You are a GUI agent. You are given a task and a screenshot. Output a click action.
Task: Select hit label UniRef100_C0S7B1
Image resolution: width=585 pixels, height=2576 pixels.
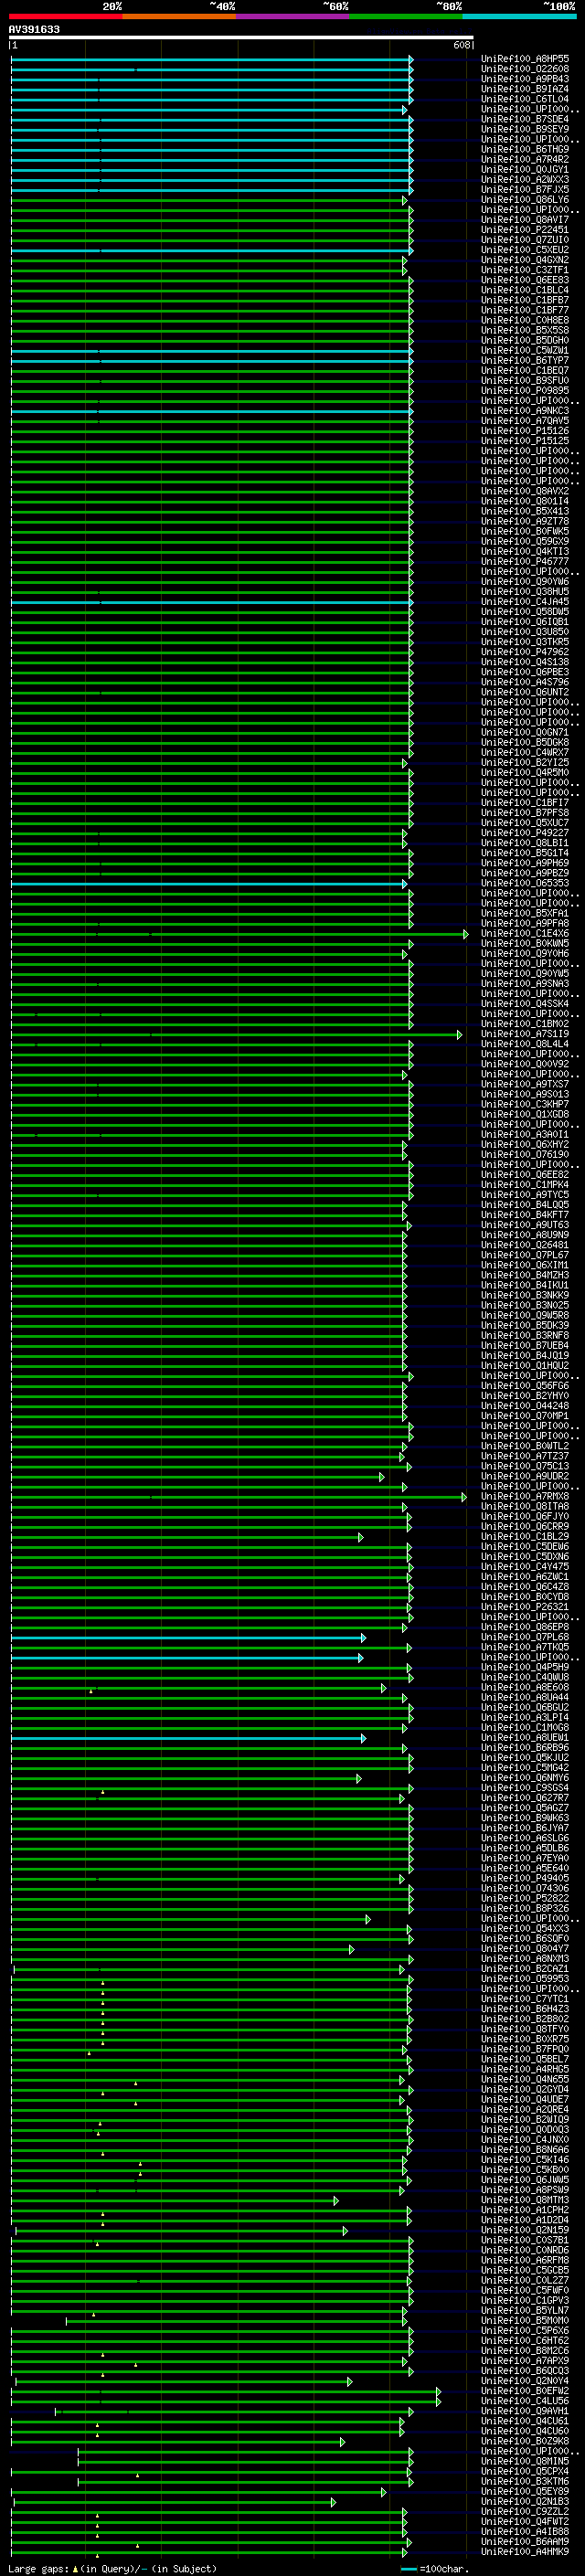[x=525, y=2240]
